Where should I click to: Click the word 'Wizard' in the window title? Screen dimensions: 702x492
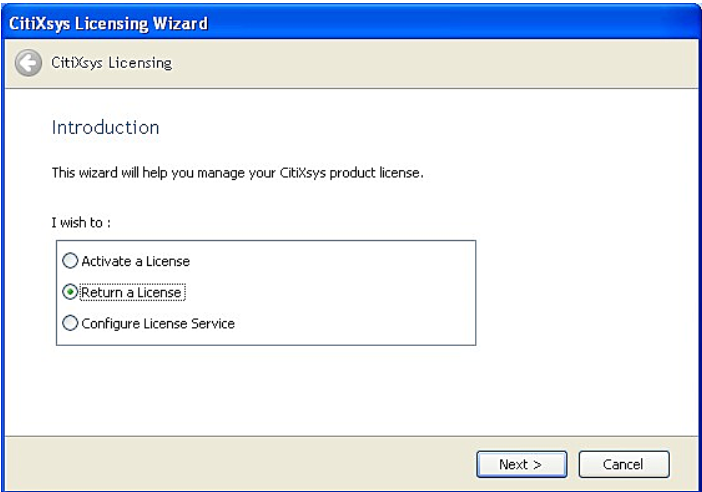[x=180, y=23]
